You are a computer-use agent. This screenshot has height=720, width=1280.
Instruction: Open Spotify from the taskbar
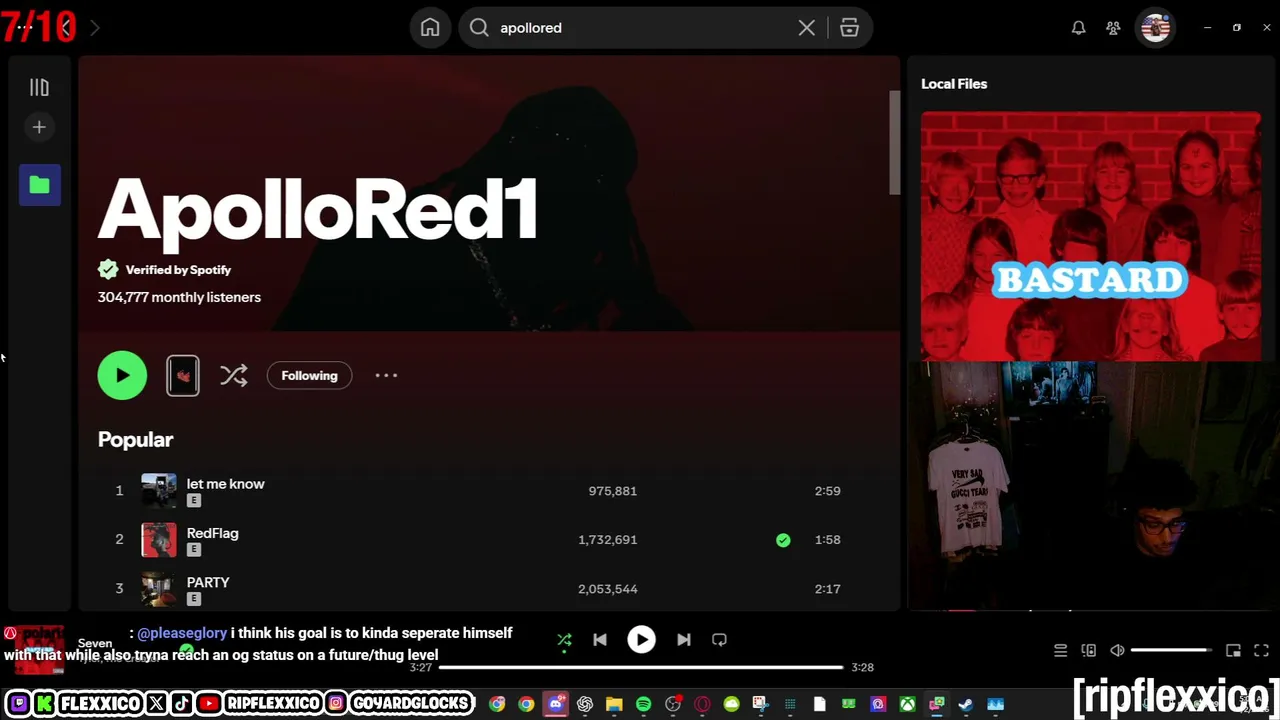[643, 704]
